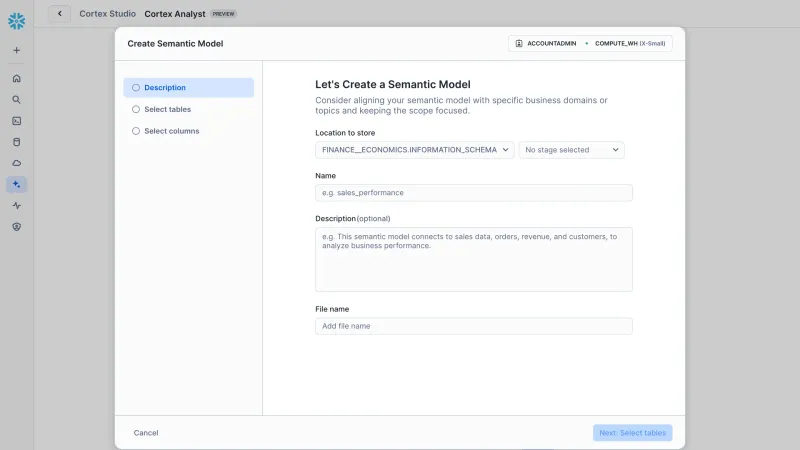Open the No stage selected dropdown
Screen dimensions: 800x450
point(571,150)
